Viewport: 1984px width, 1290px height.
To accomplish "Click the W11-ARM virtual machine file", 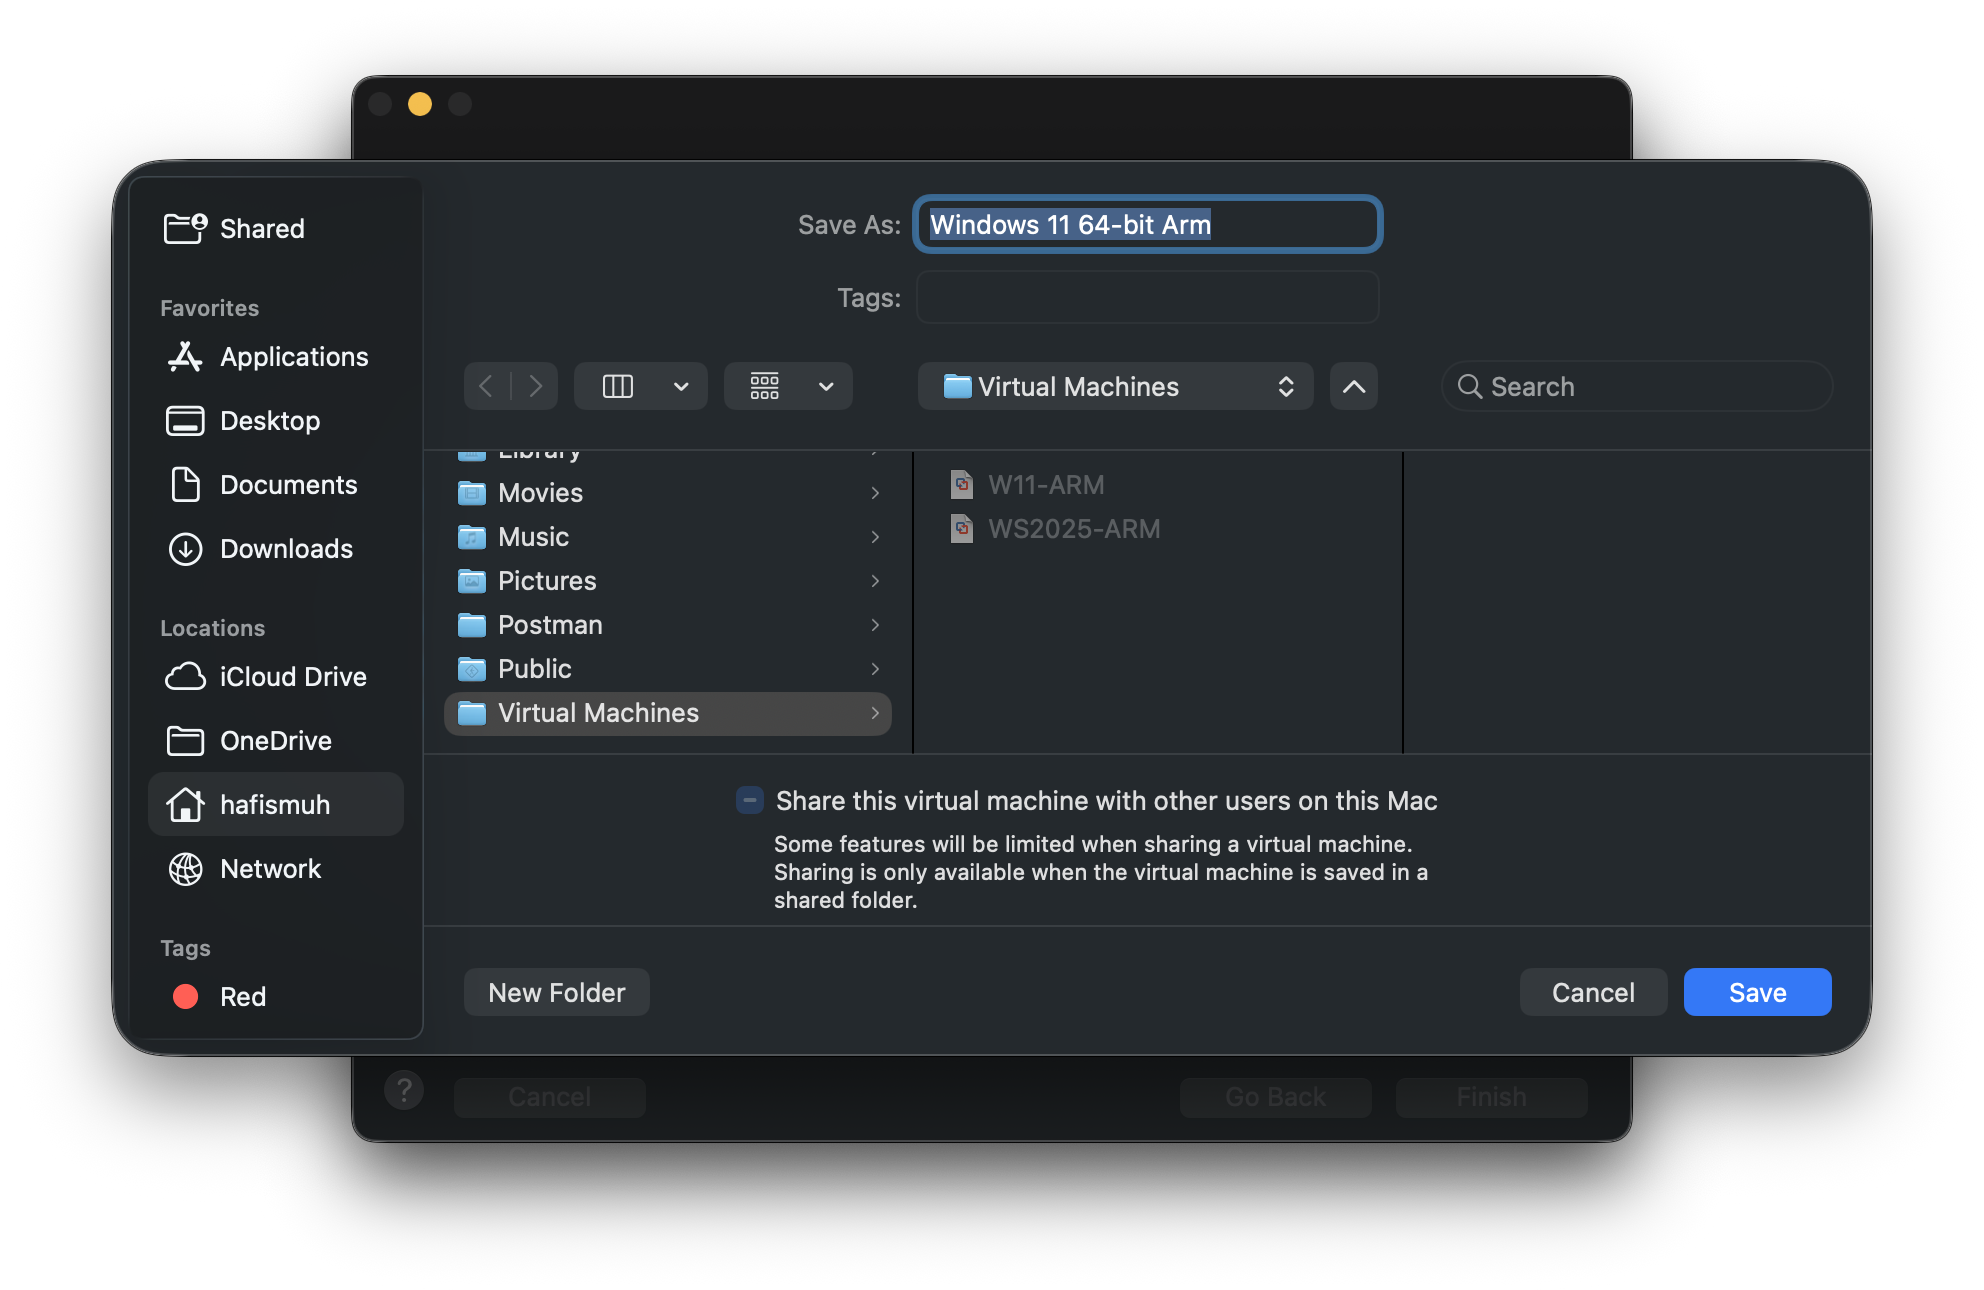I will pos(1045,485).
